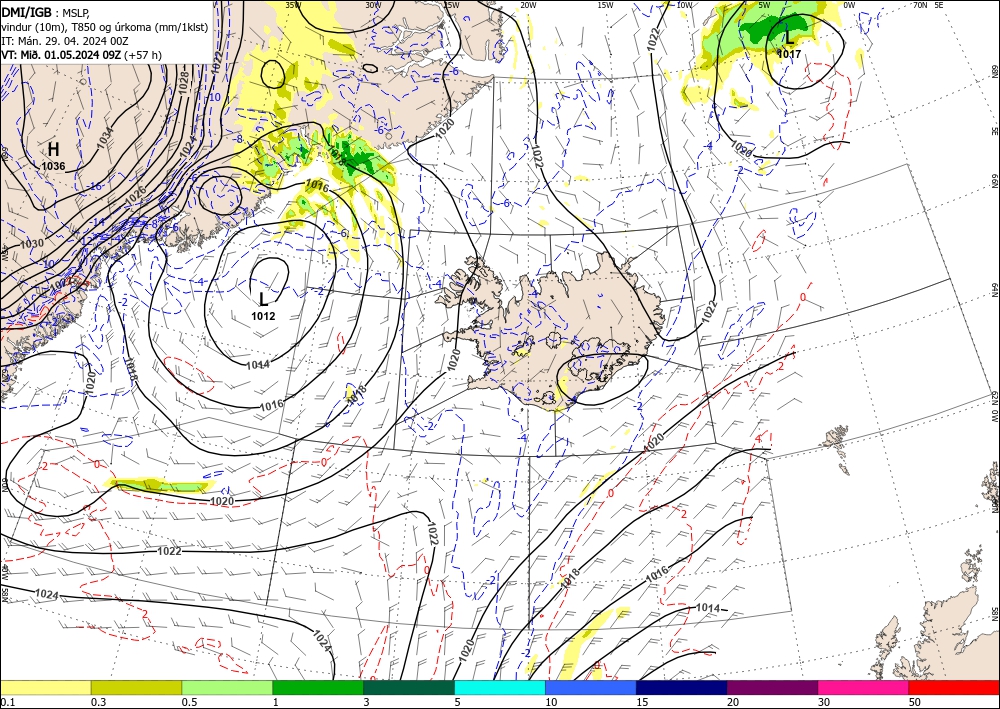This screenshot has width=1000, height=709.
Task: Click the L low-pressure symbol labeled 1012
Action: coord(263,300)
